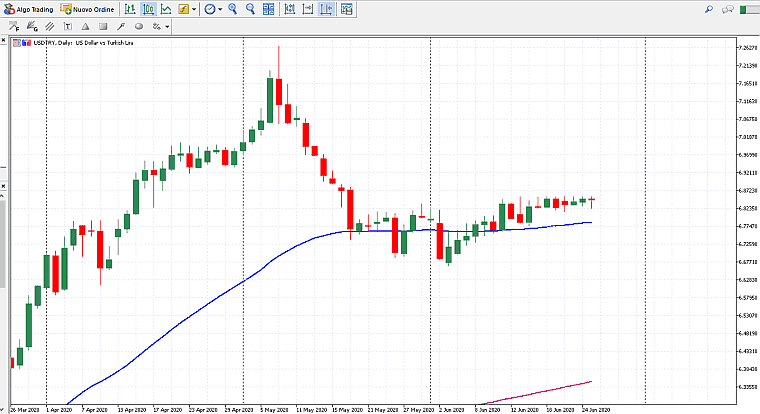Tile chart windows with grid icon

pos(269,9)
